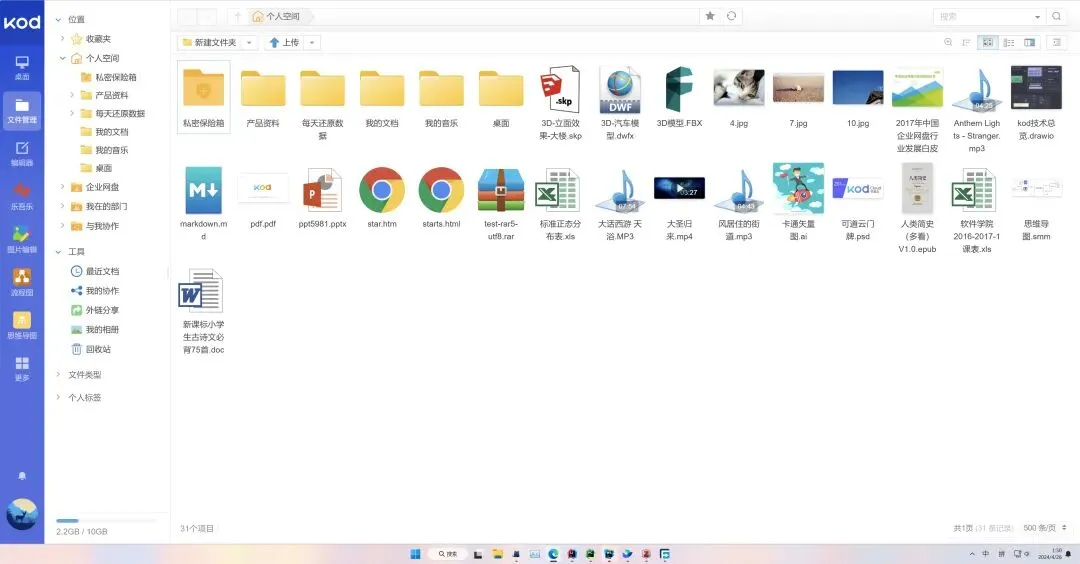Screen dimensions: 1080x564
Task: Open the 新建文件夹 dropdown arrow
Action: (x=249, y=43)
